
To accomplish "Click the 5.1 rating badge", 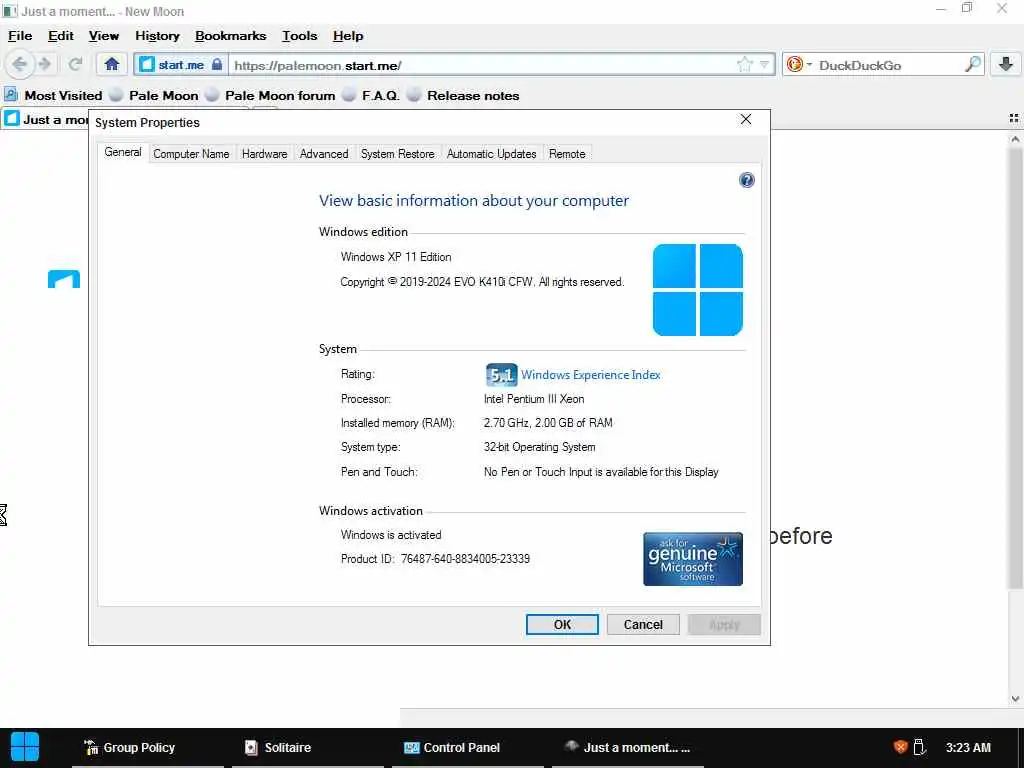I will pos(502,375).
